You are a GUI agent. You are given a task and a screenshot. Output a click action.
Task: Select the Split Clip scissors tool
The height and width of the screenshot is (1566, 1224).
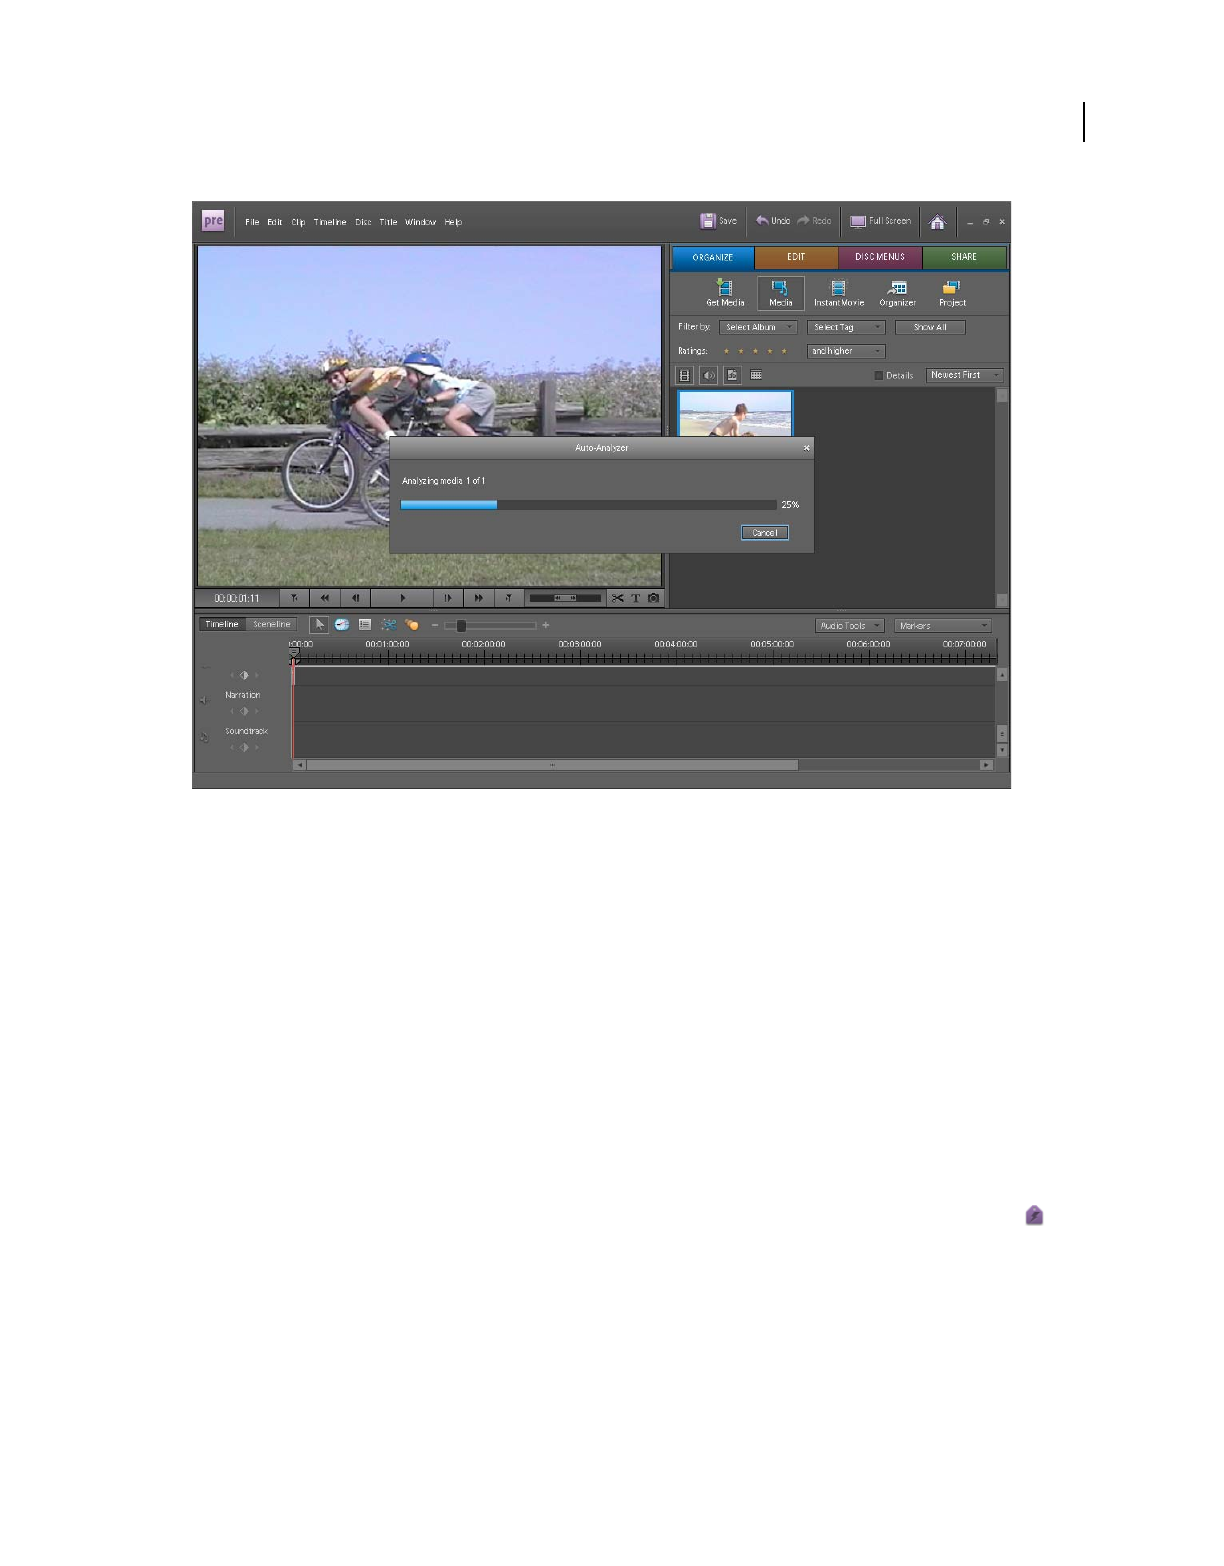click(618, 598)
